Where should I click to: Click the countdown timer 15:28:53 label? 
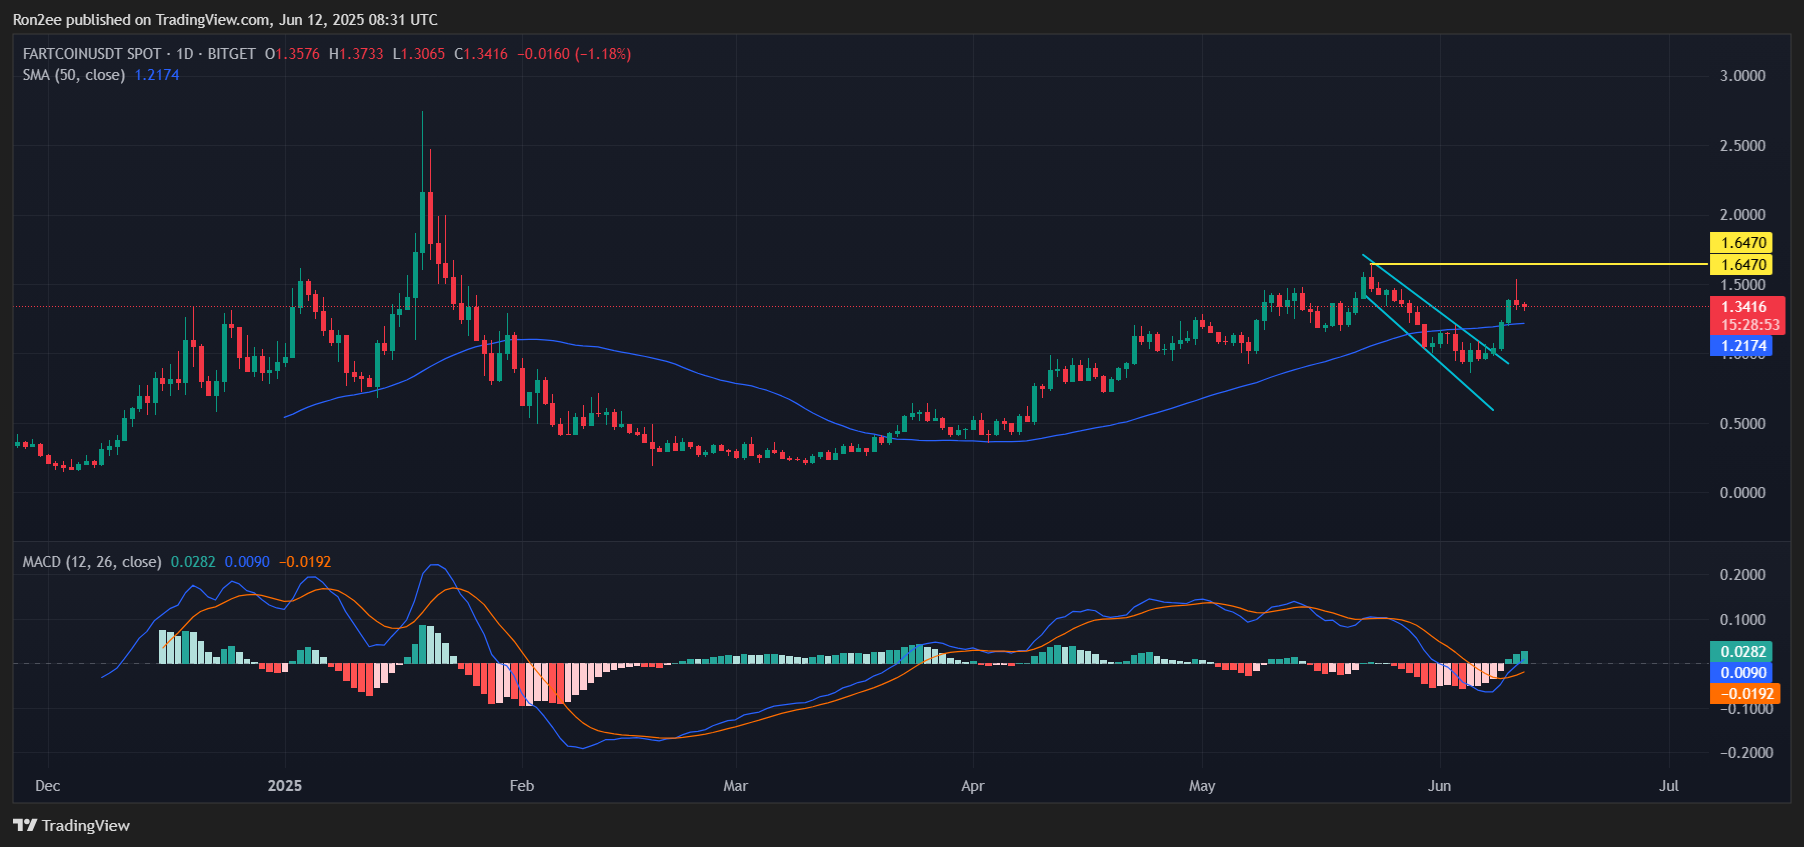pyautogui.click(x=1749, y=325)
